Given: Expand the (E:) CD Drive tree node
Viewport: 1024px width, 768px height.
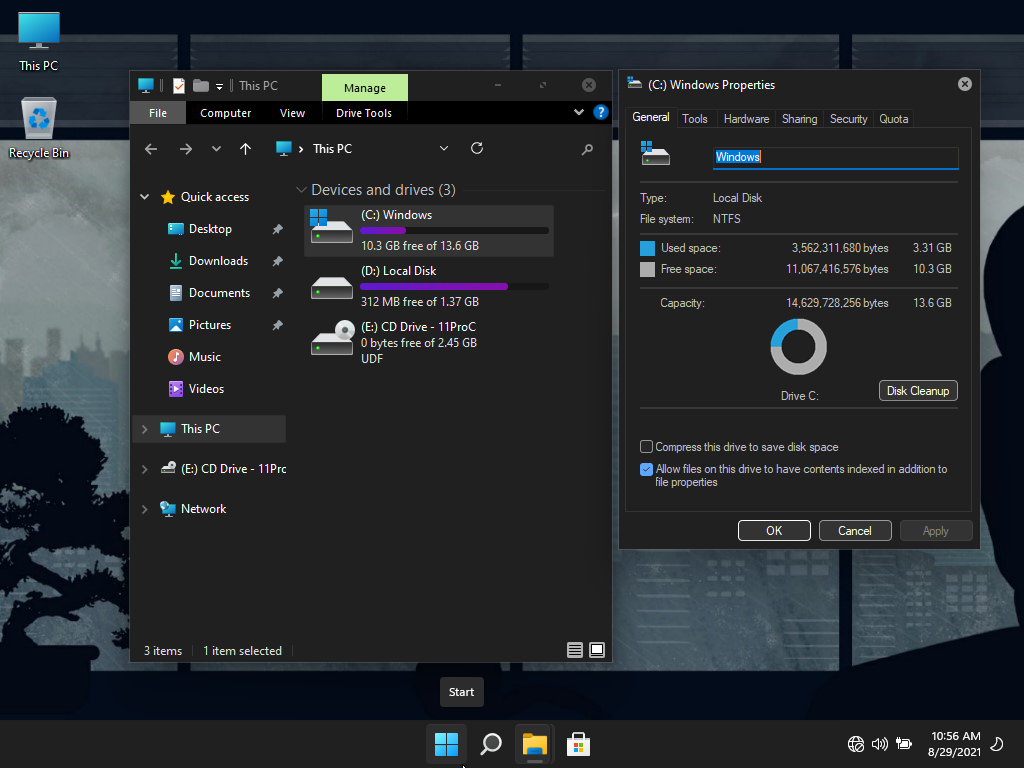Looking at the screenshot, I should coord(144,469).
